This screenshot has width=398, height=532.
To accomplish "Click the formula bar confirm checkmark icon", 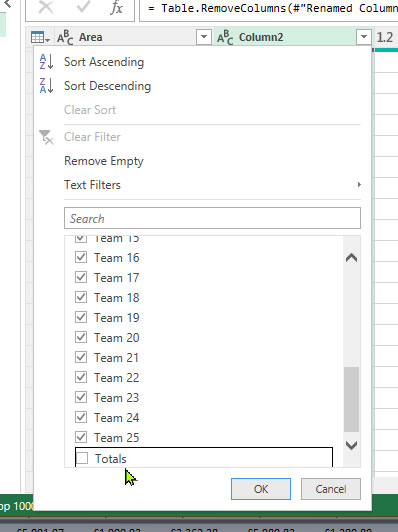I will [x=83, y=7].
